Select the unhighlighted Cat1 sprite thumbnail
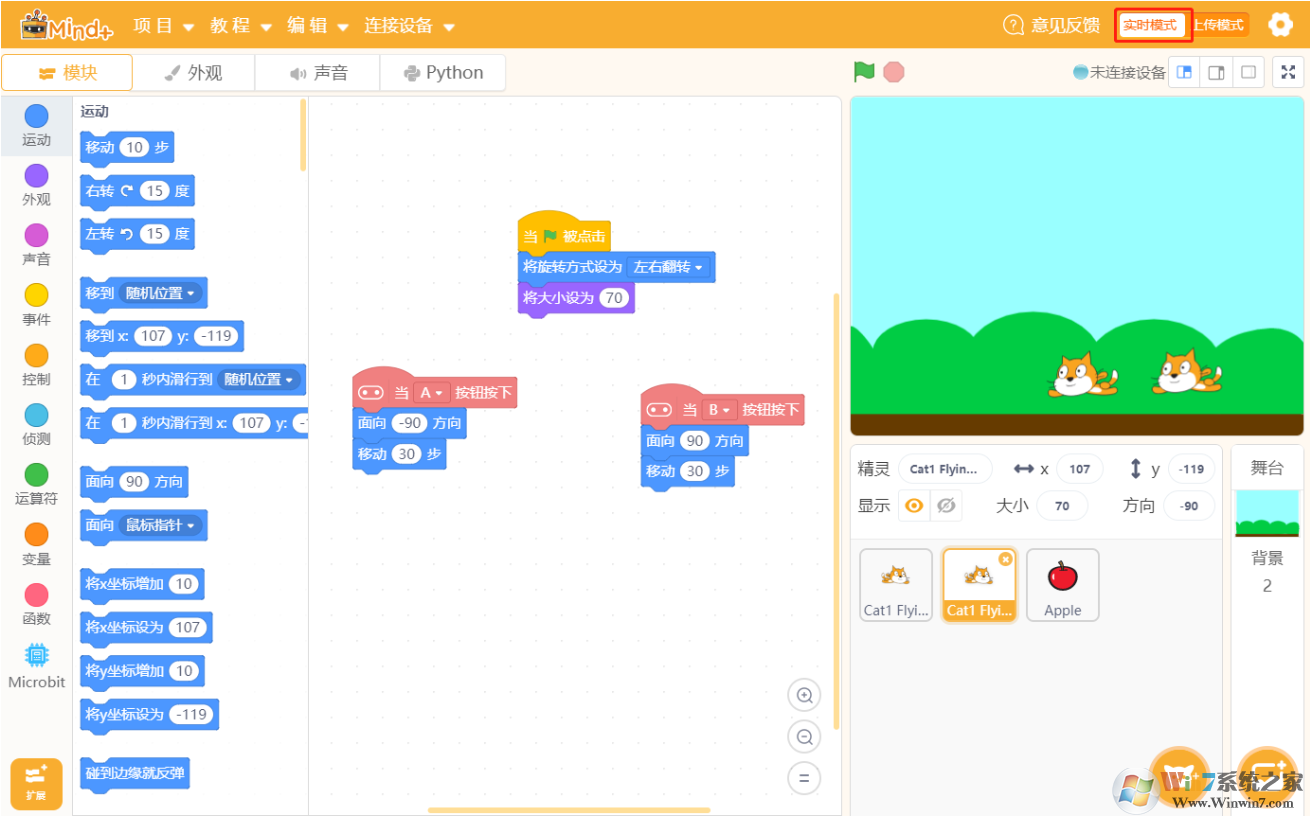This screenshot has height=817, width=1310. (896, 585)
